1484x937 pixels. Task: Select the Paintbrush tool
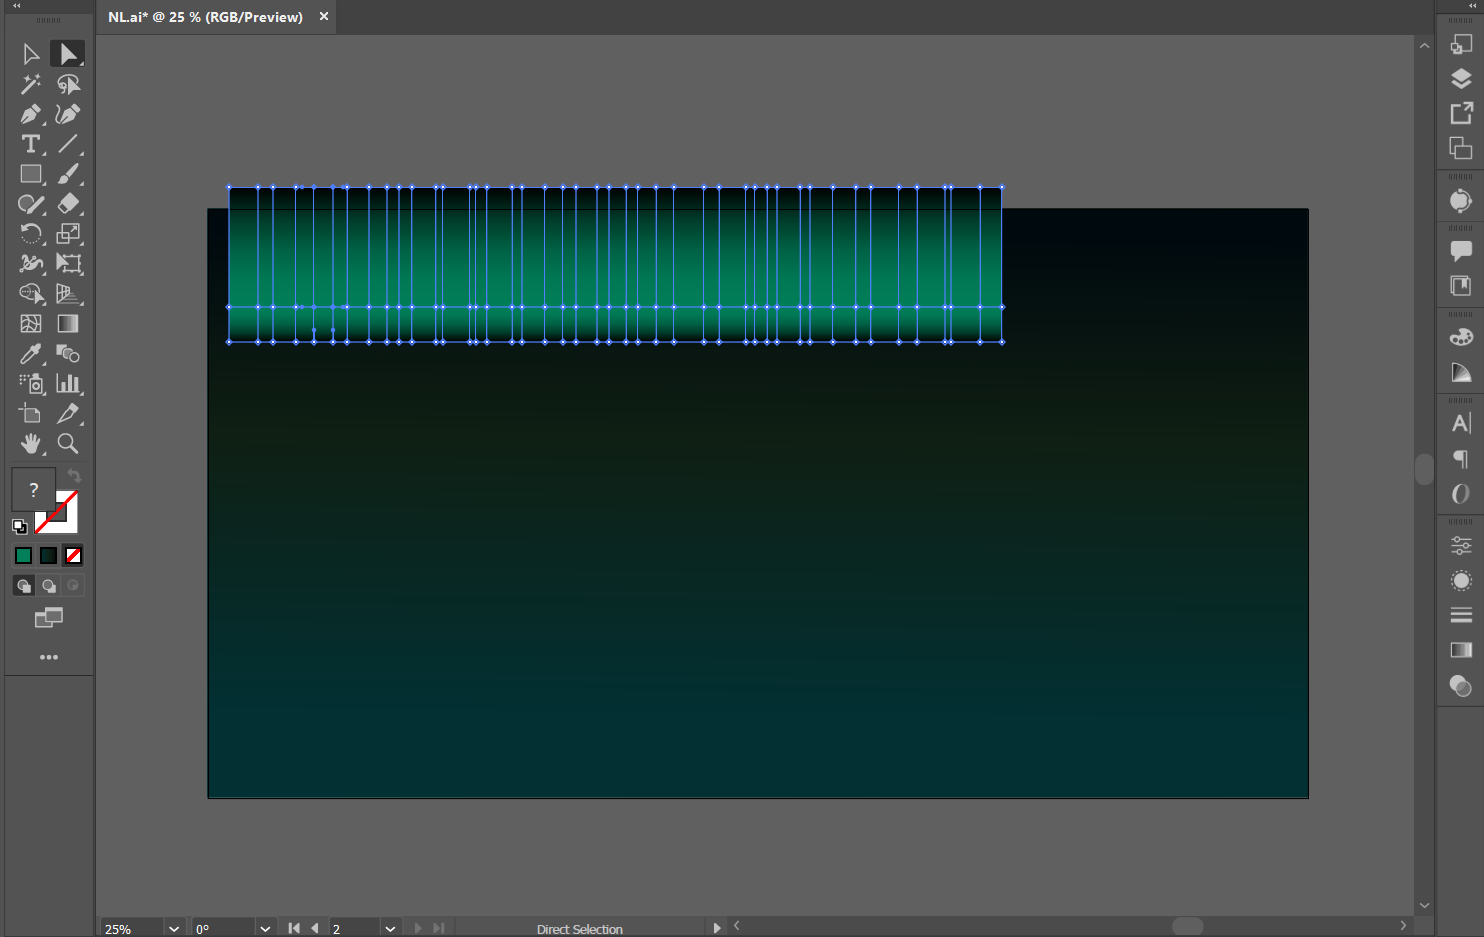click(x=68, y=174)
